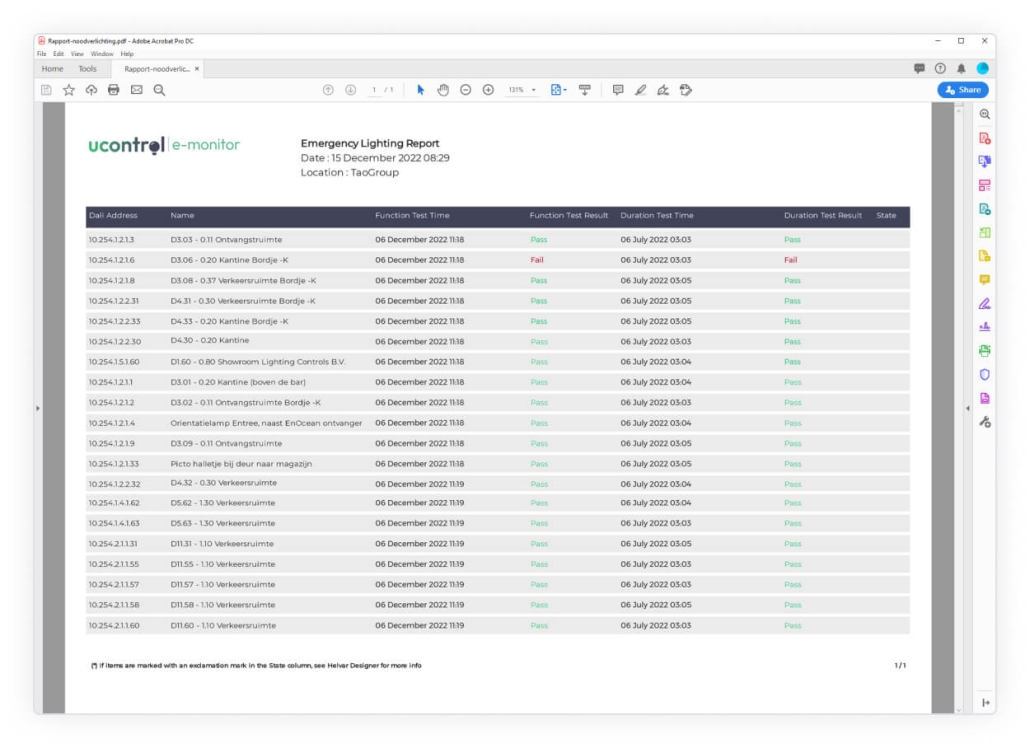Close the Rapport-noodverlichting document tab
The image size is (1030, 748).
pos(196,69)
